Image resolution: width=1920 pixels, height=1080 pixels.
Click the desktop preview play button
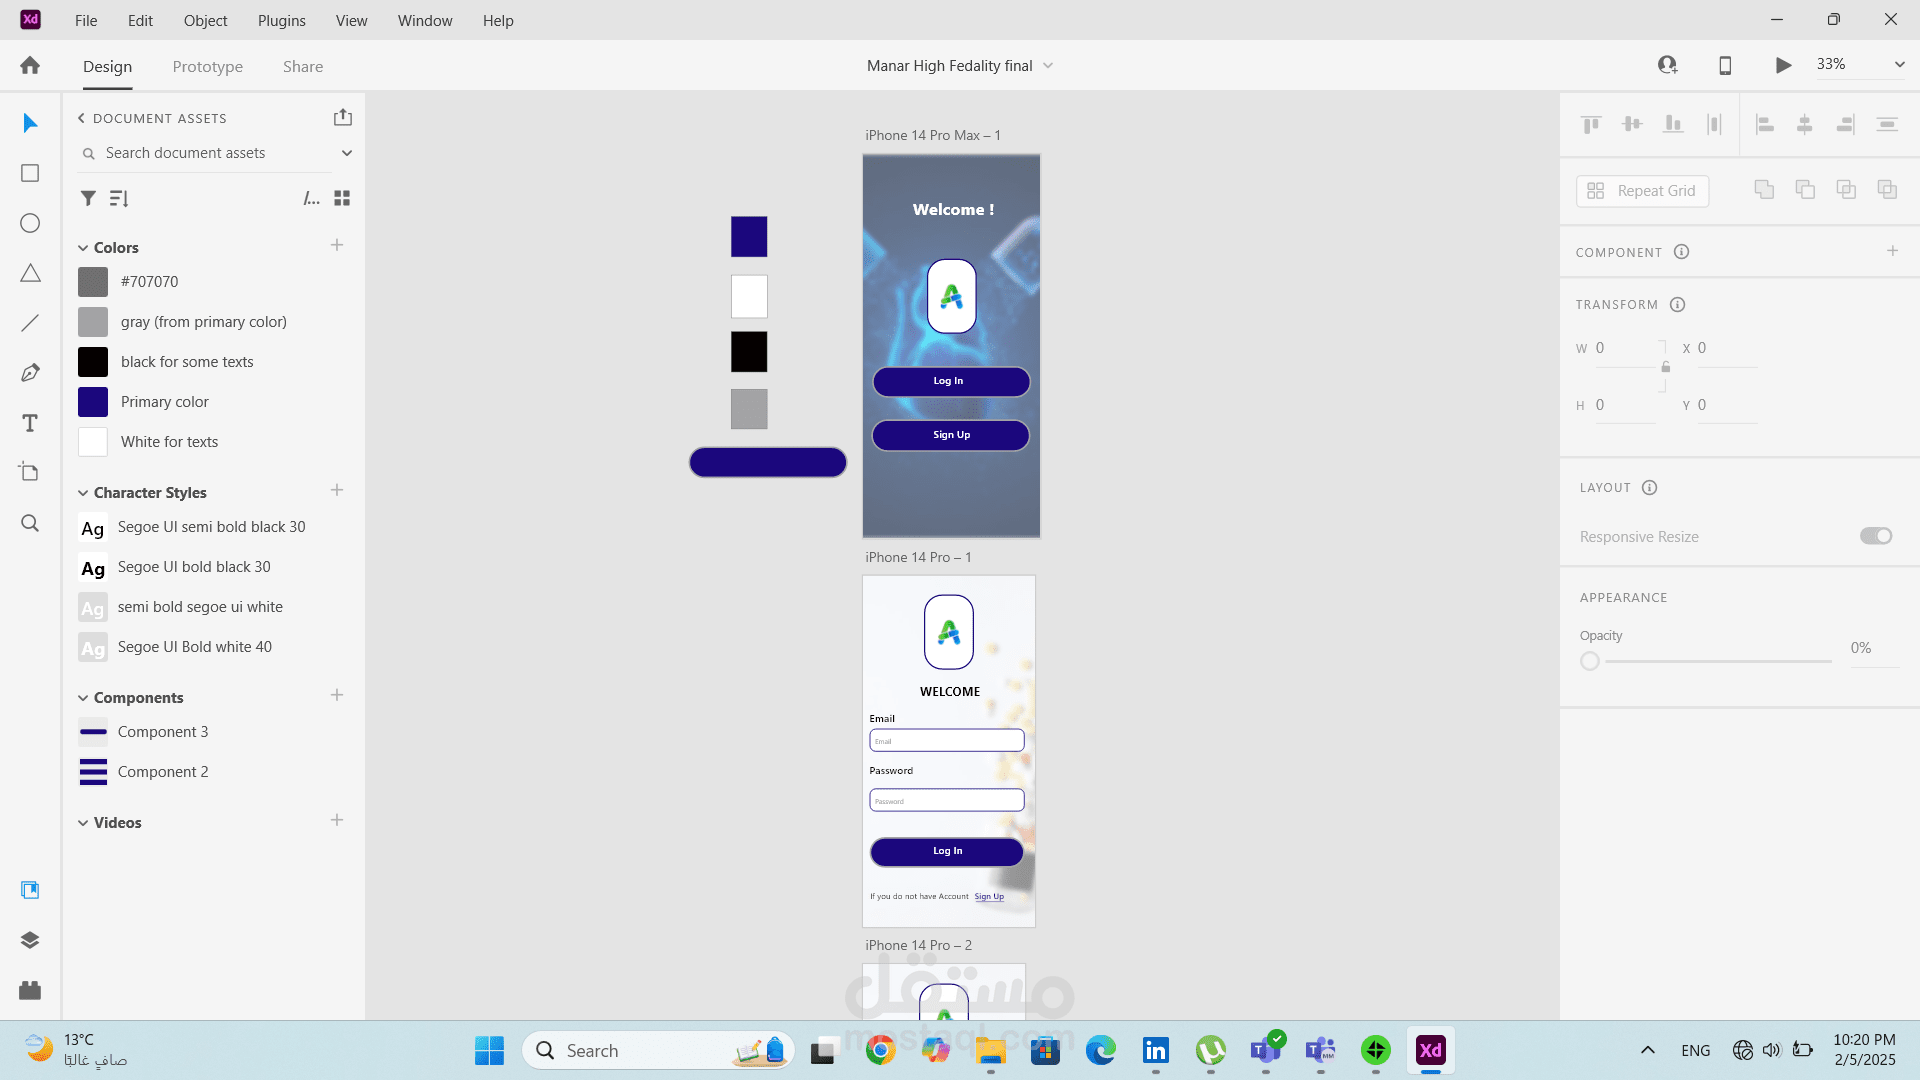click(1783, 65)
